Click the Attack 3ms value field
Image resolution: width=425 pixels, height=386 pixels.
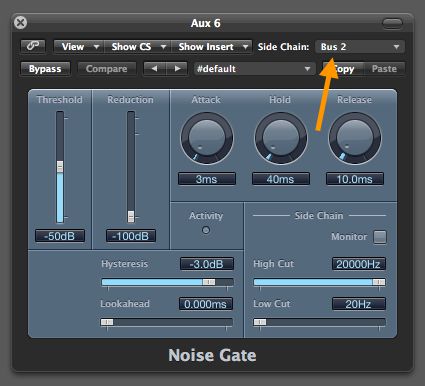click(207, 179)
